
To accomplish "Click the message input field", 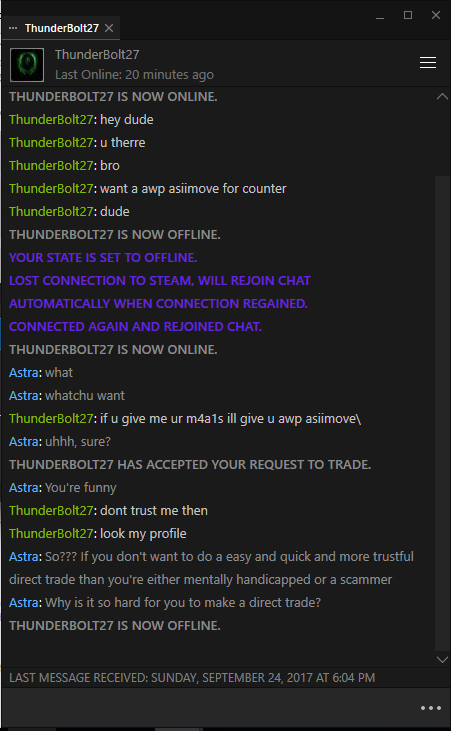I will [x=210, y=707].
